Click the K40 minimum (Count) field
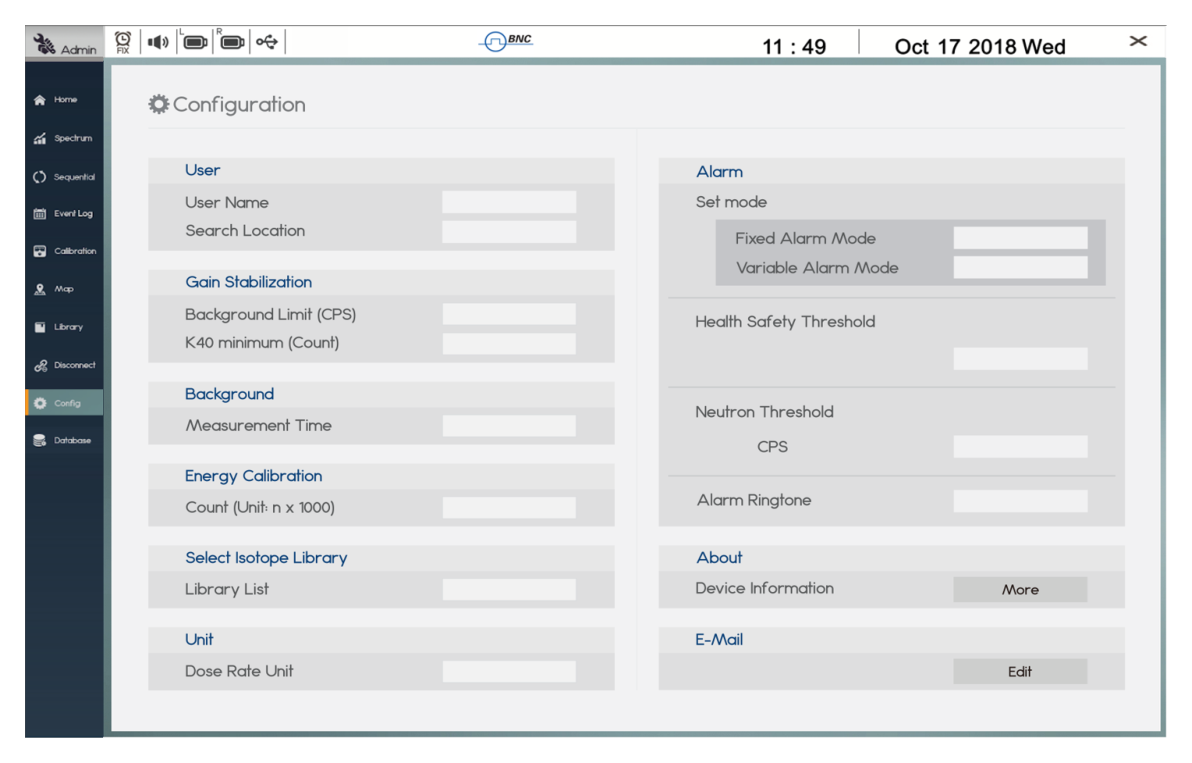 tap(509, 343)
